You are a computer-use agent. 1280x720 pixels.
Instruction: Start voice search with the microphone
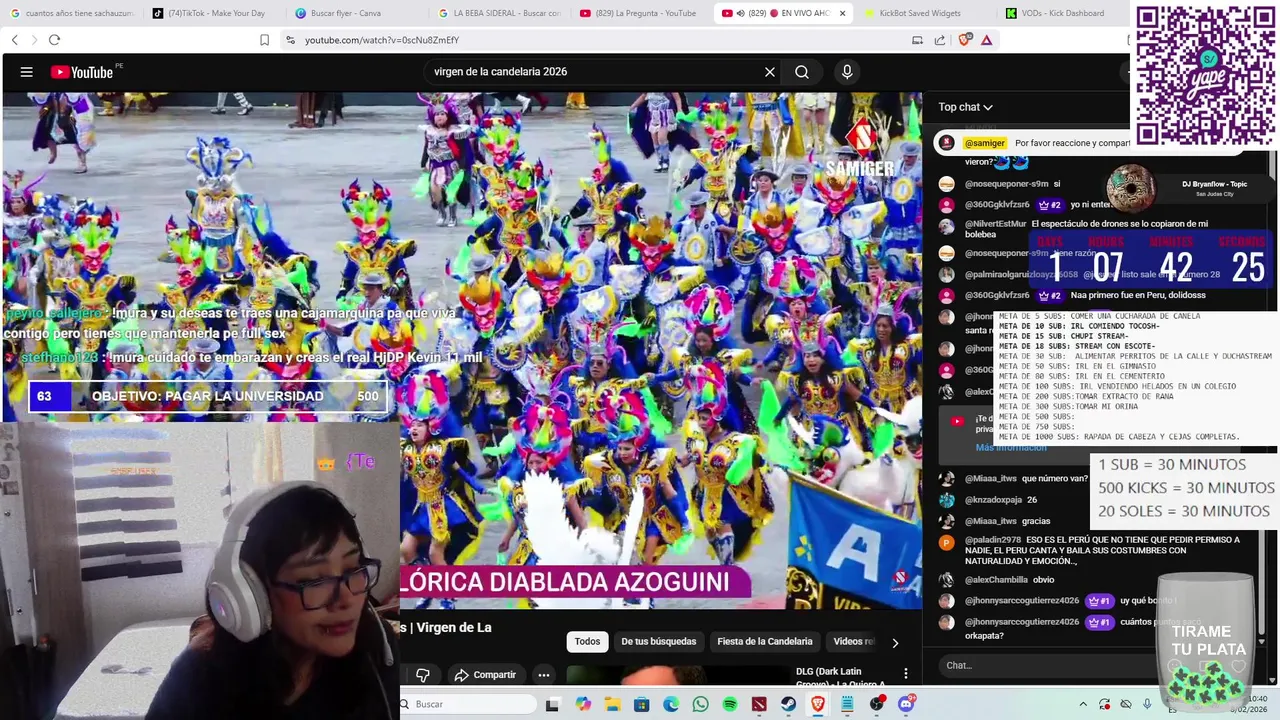click(x=847, y=72)
